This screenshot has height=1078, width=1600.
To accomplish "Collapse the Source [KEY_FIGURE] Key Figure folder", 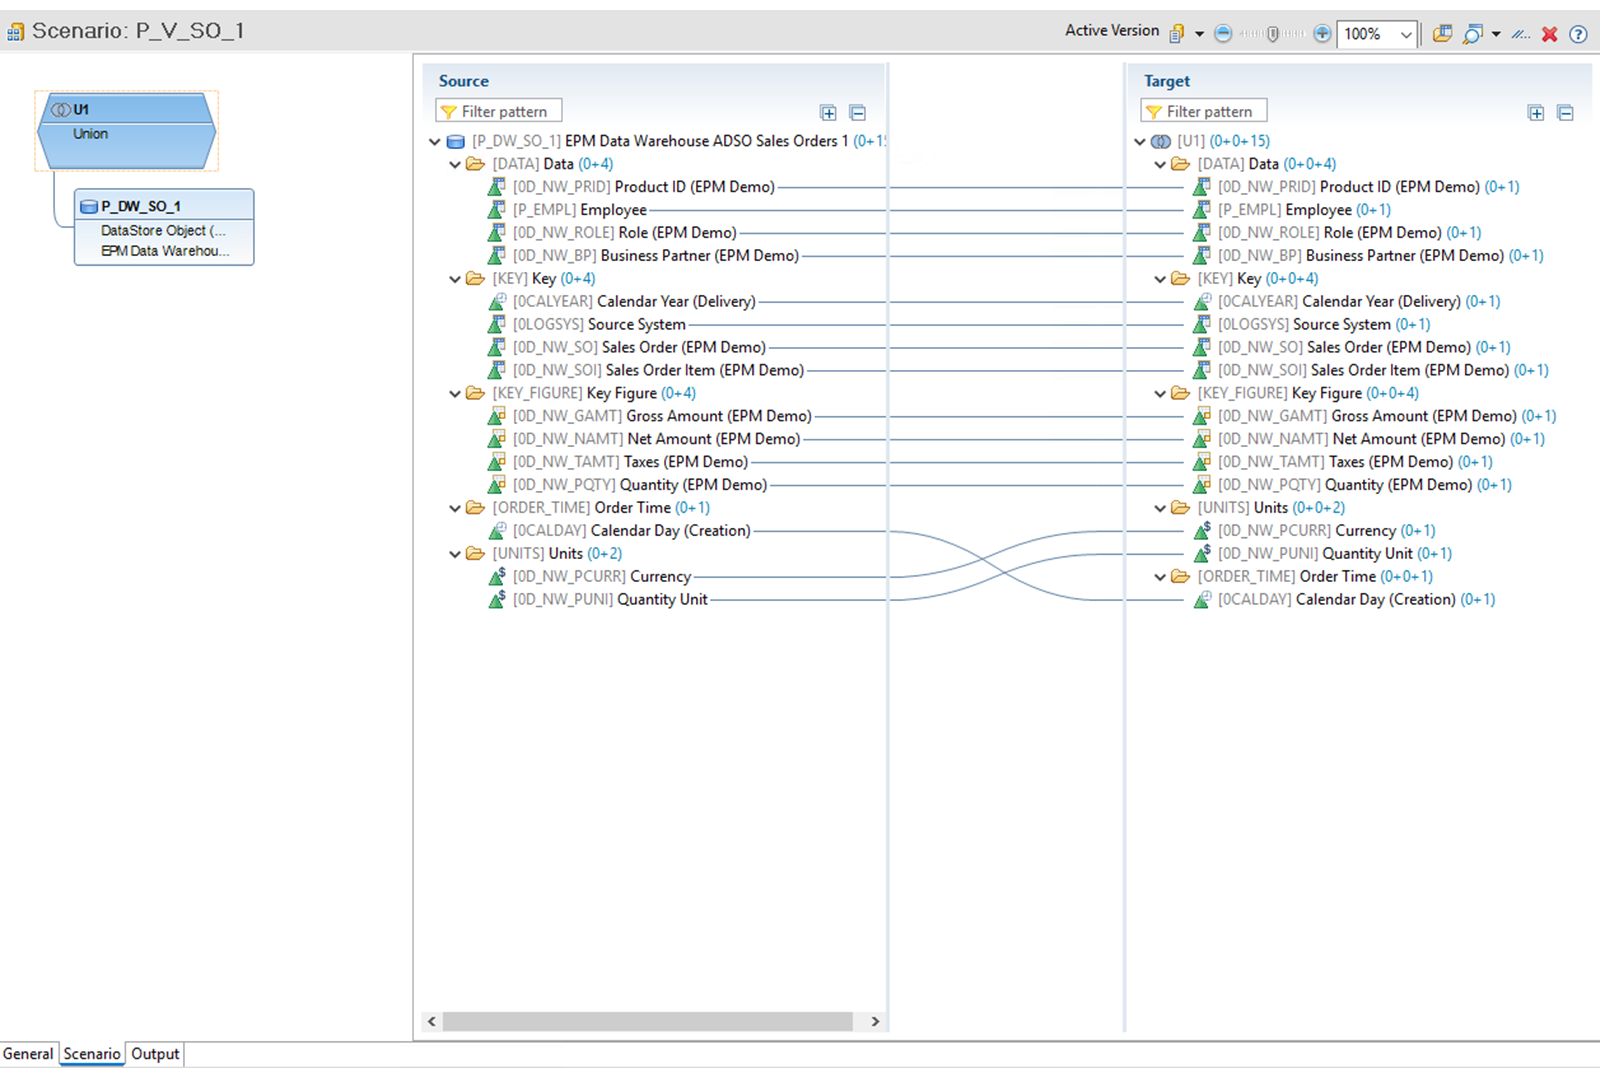I will (455, 394).
